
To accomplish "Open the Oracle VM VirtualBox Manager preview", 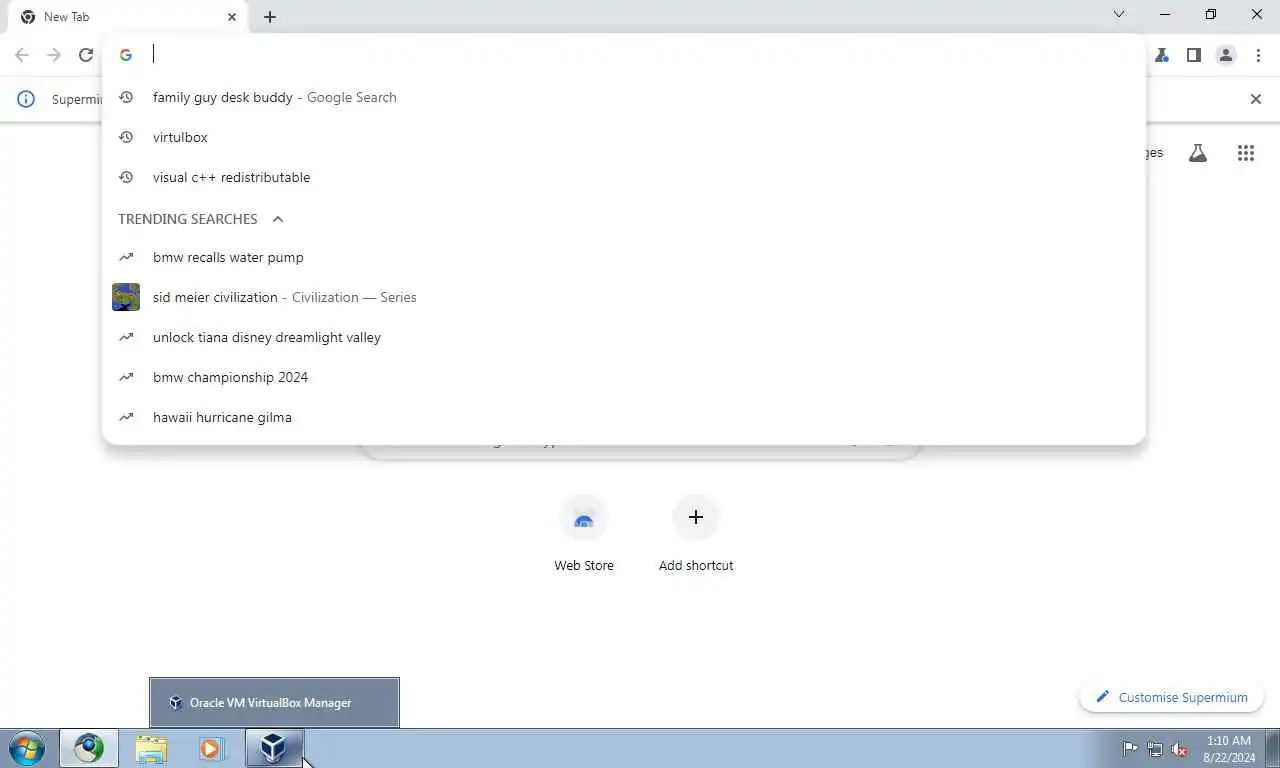I will pyautogui.click(x=274, y=702).
